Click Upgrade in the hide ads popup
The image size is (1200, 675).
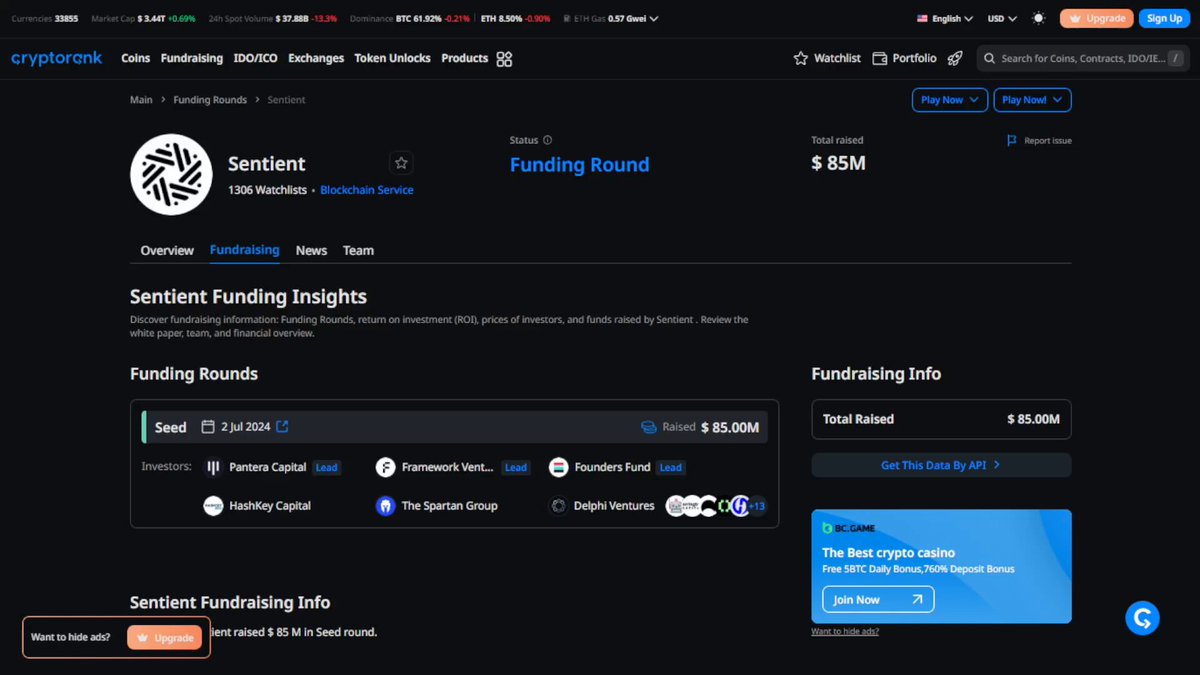[x=164, y=638]
